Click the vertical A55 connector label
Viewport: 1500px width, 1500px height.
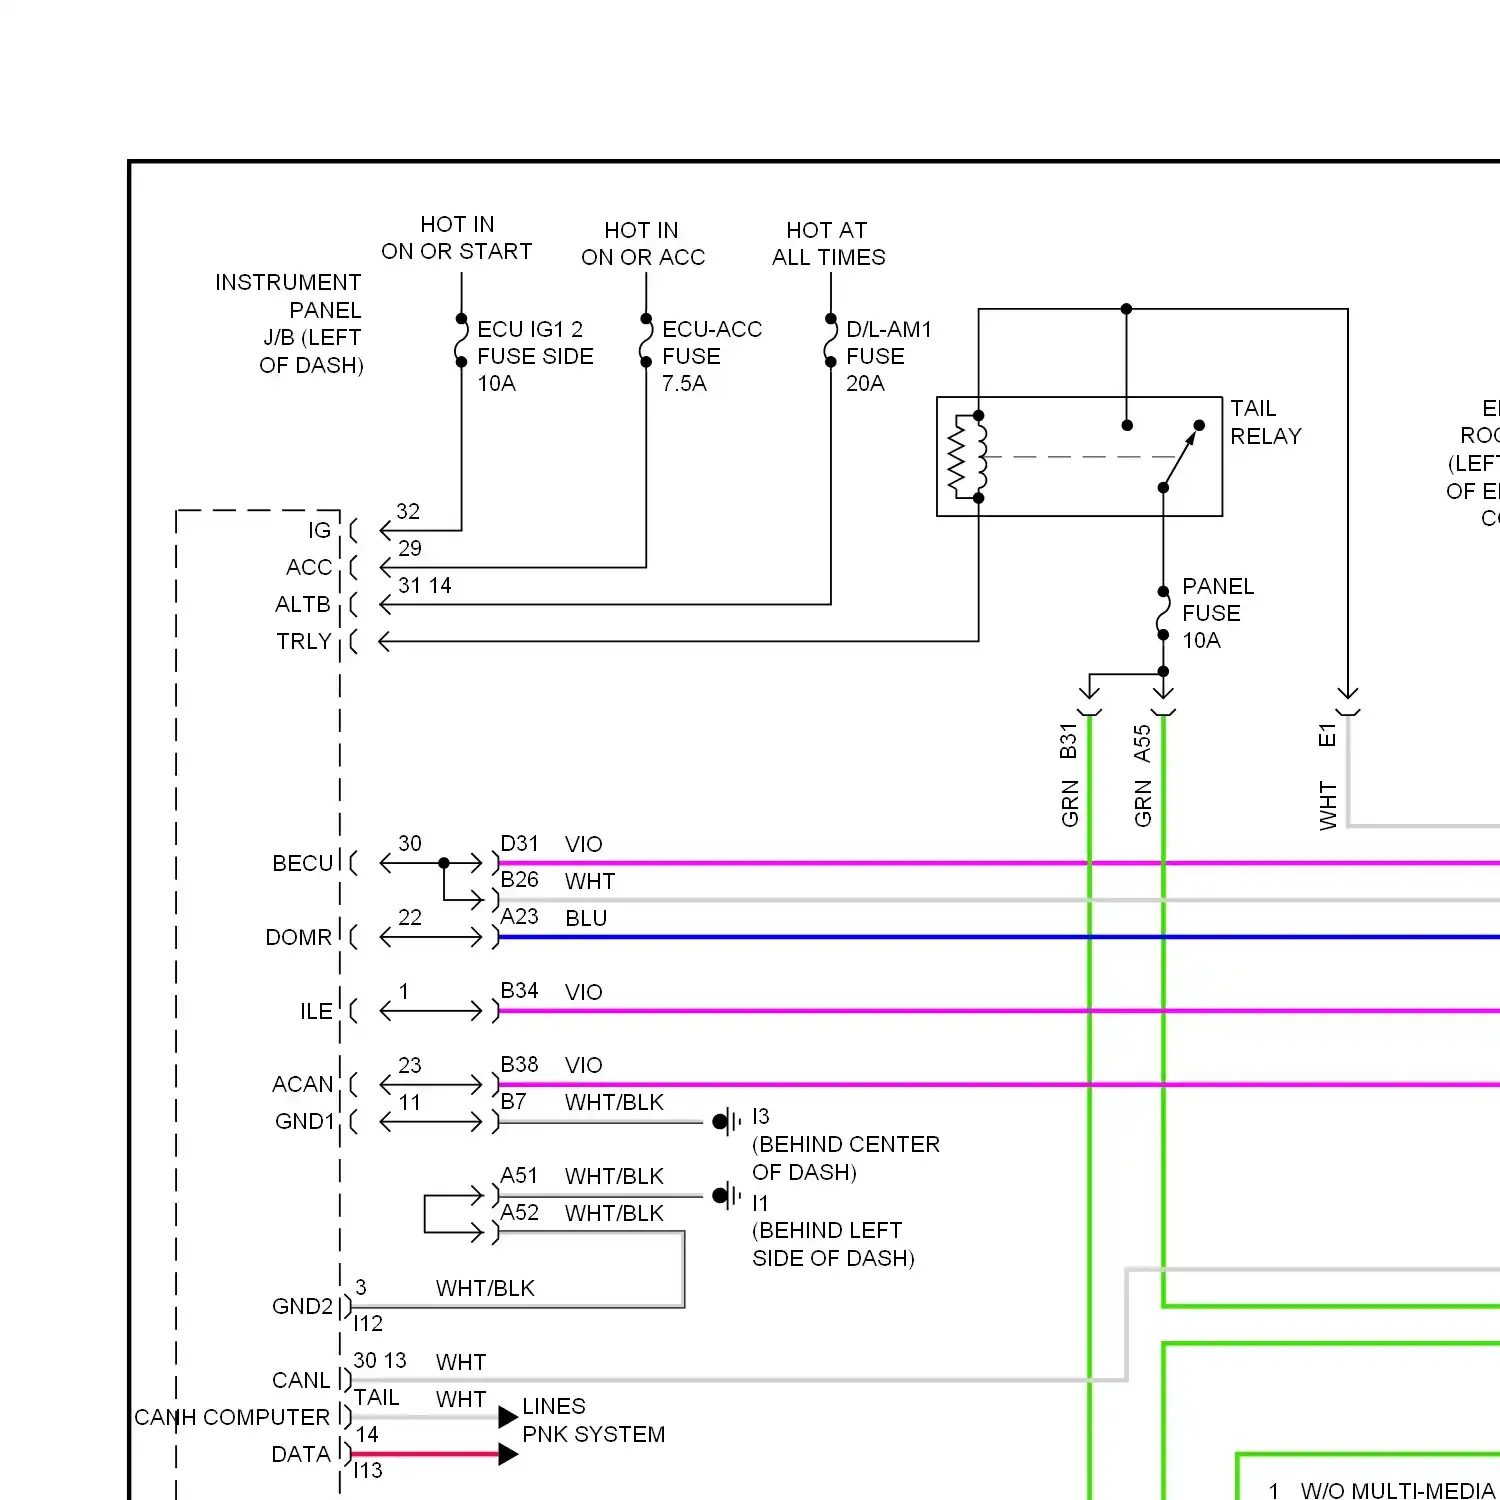tap(1142, 744)
